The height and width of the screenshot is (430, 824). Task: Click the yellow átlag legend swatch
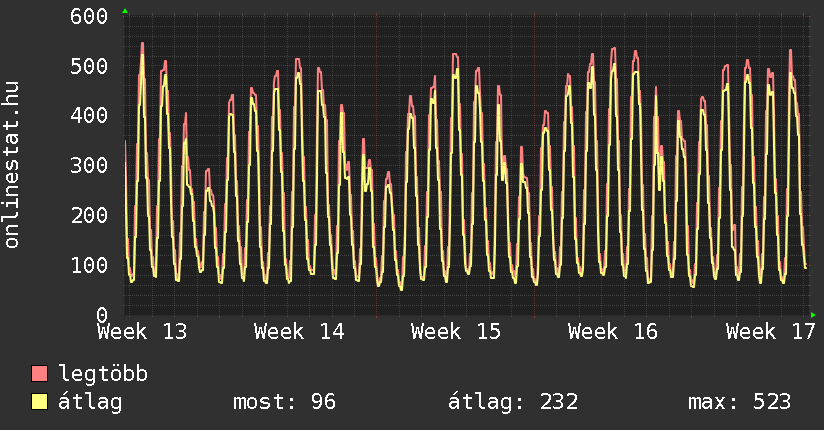(x=40, y=402)
